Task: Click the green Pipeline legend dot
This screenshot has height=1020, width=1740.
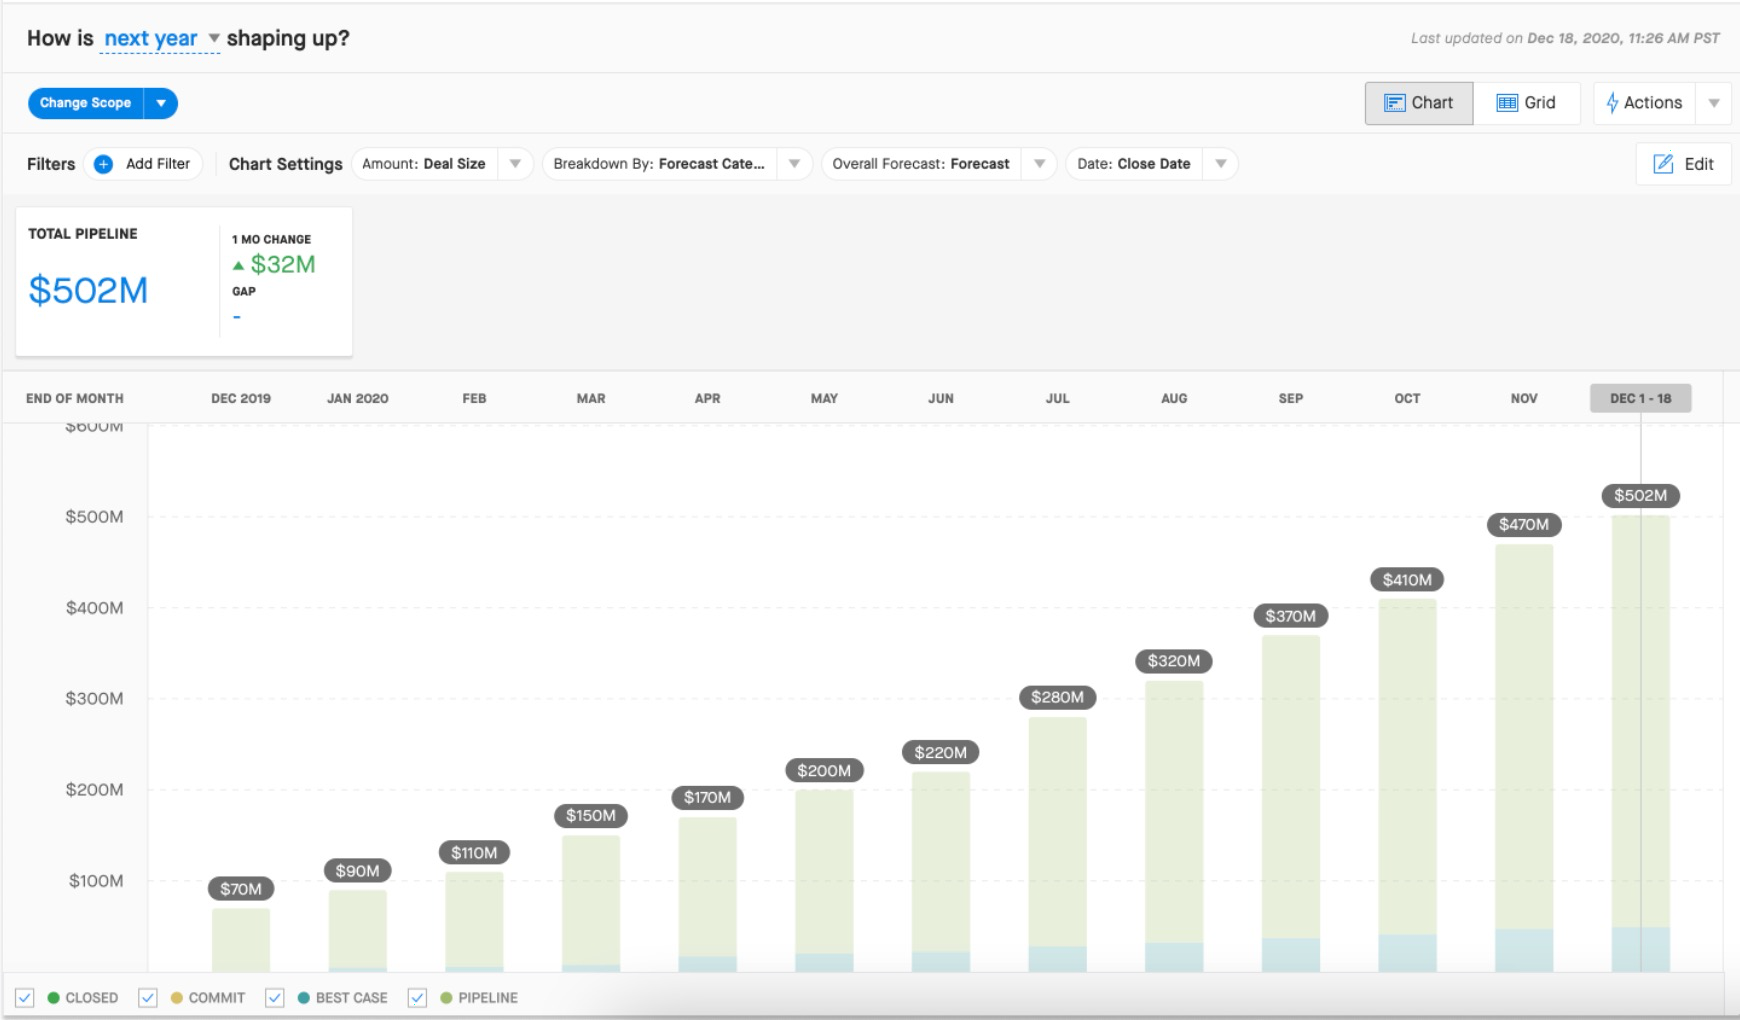Action: pyautogui.click(x=446, y=998)
